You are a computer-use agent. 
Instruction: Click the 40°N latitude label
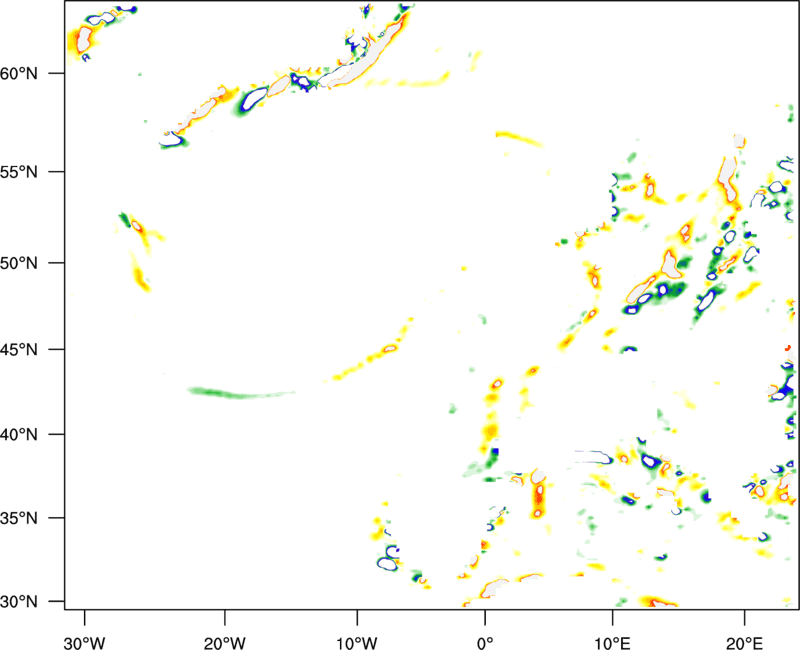[19, 435]
